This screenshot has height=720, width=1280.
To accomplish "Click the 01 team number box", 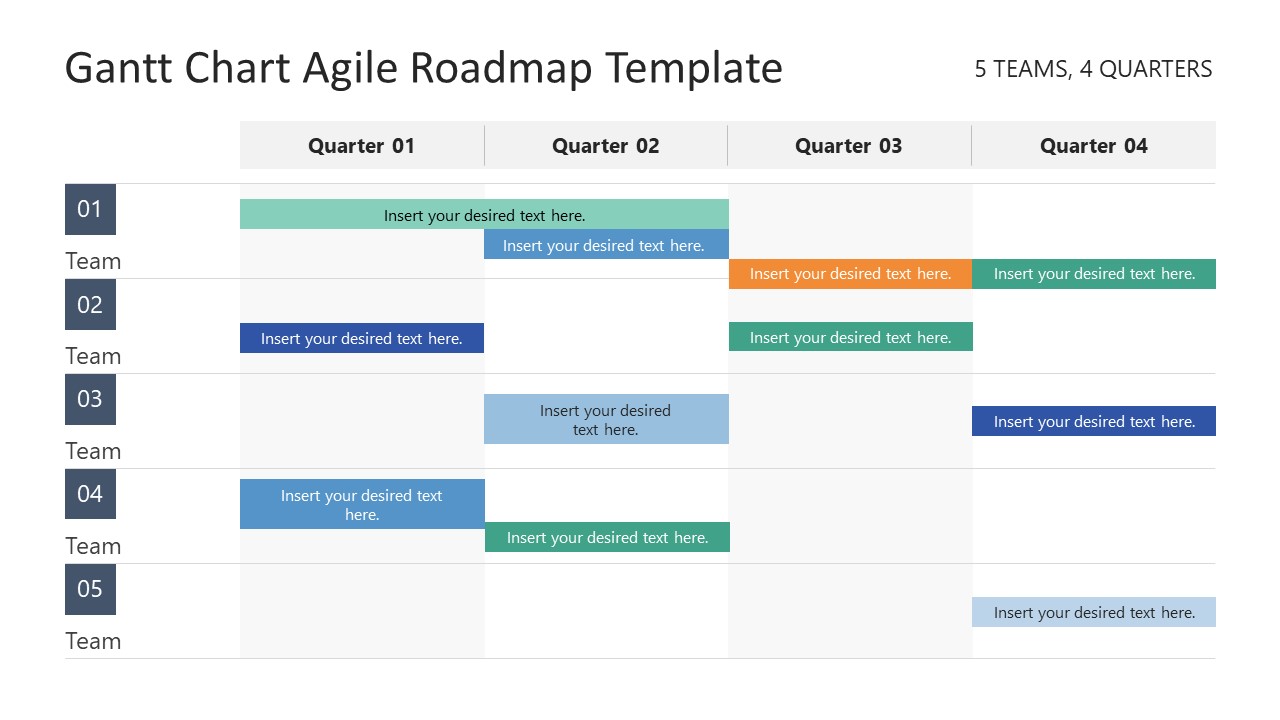I will pos(90,209).
